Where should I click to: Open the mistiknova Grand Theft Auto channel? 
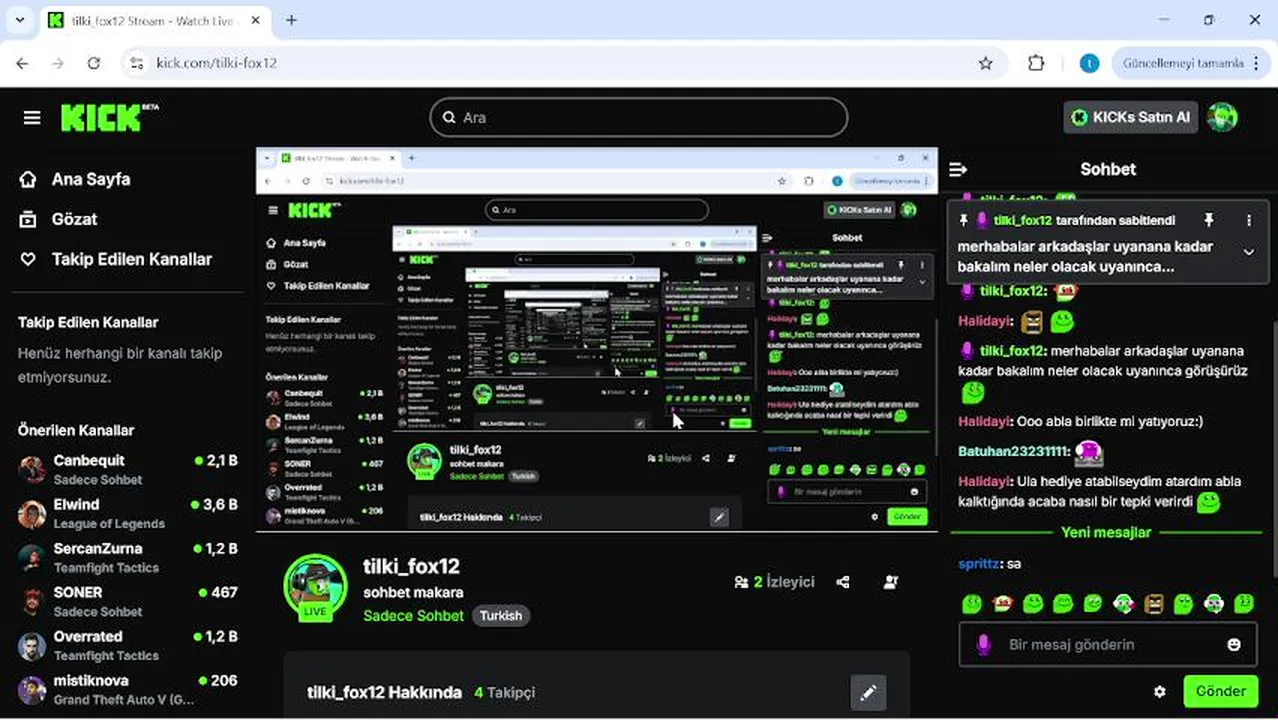click(x=128, y=689)
